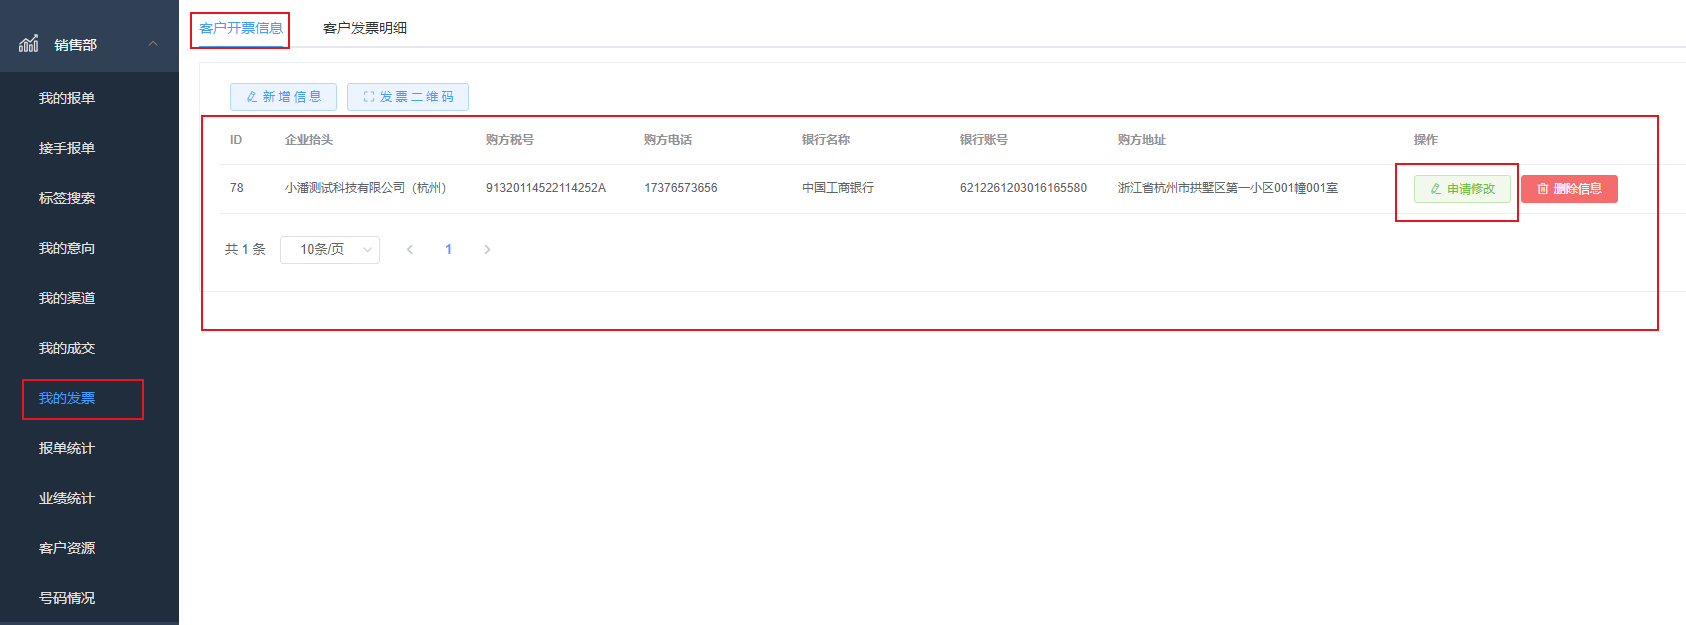Select the 客户开票信息 tab
The width and height of the screenshot is (1686, 625).
[241, 28]
